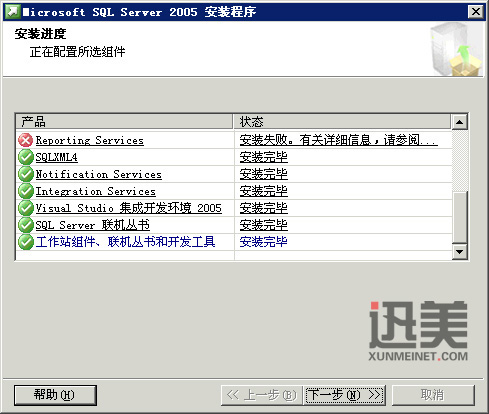The width and height of the screenshot is (489, 414).
Task: Open the Integration Services product link
Action: click(x=96, y=191)
